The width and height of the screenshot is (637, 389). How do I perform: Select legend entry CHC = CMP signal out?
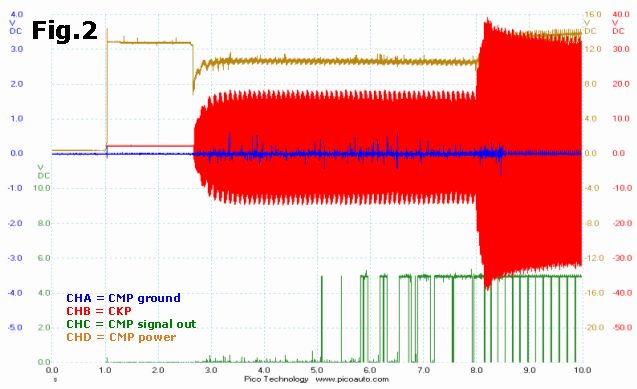(131, 324)
